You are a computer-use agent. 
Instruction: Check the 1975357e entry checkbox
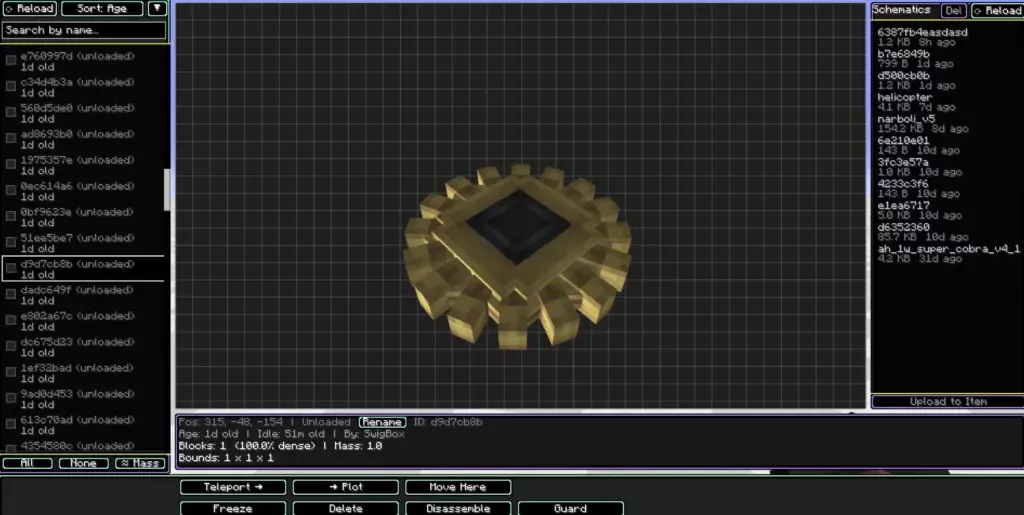[x=11, y=164]
